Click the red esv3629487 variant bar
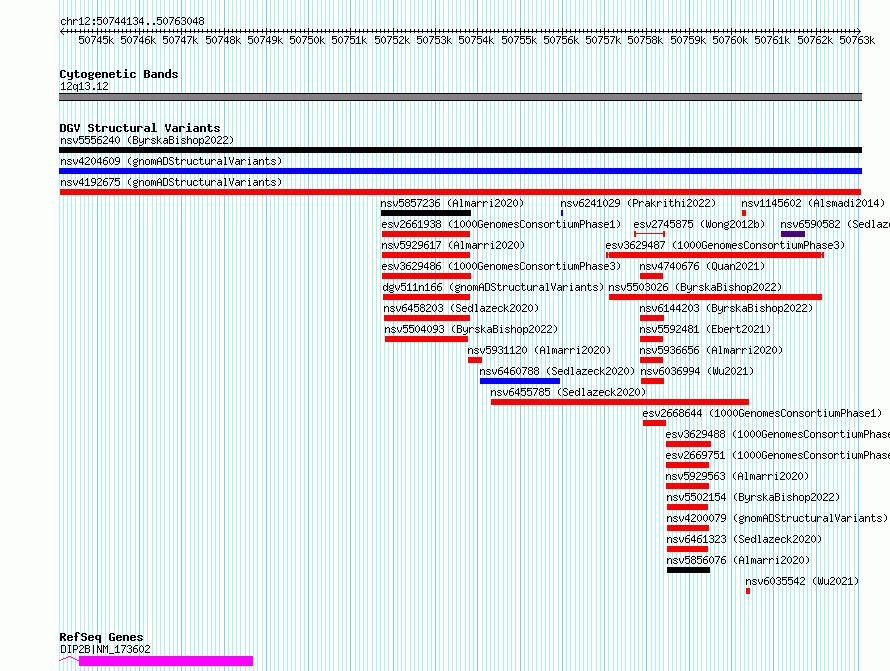 click(715, 255)
